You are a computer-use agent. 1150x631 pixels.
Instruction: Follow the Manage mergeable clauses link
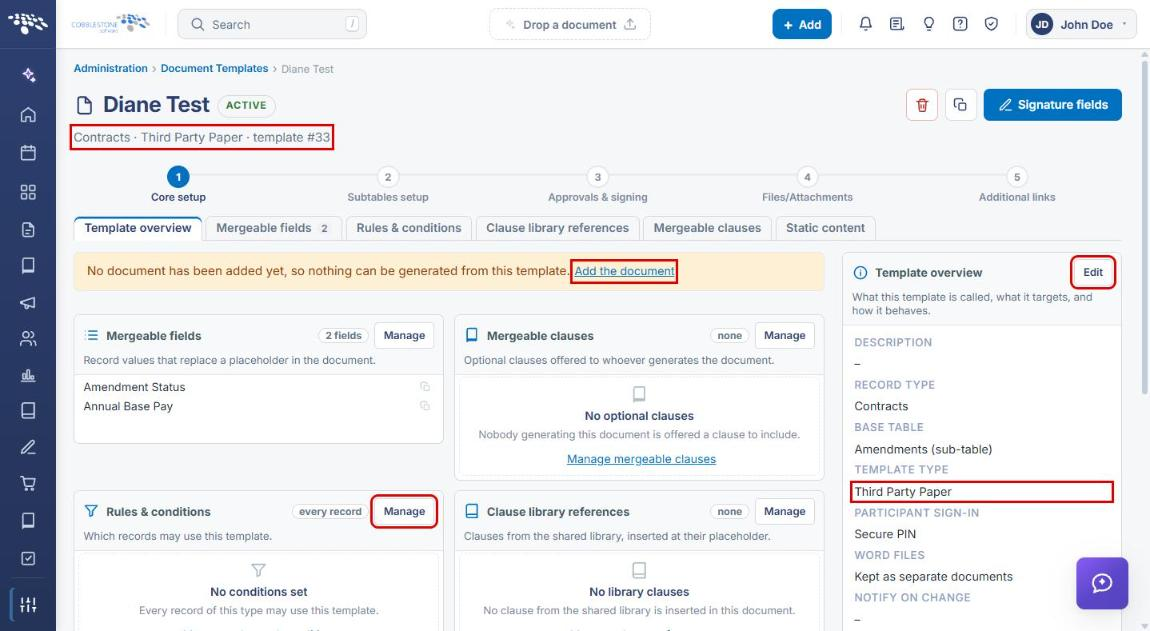(641, 459)
